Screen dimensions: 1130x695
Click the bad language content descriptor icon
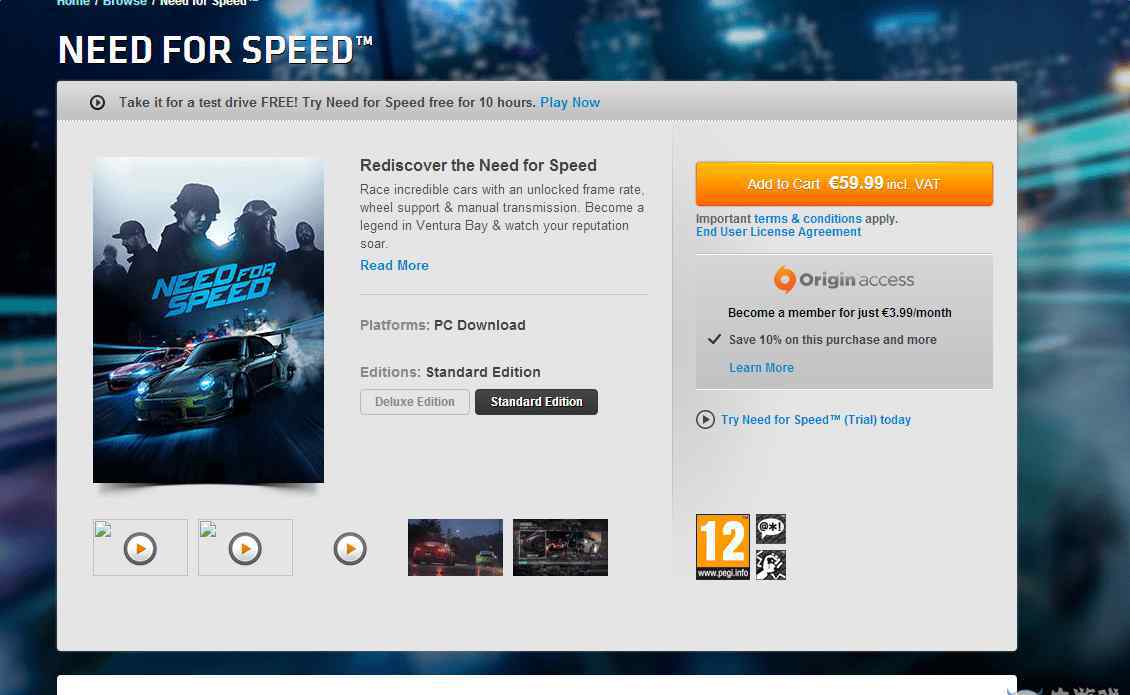pyautogui.click(x=770, y=529)
